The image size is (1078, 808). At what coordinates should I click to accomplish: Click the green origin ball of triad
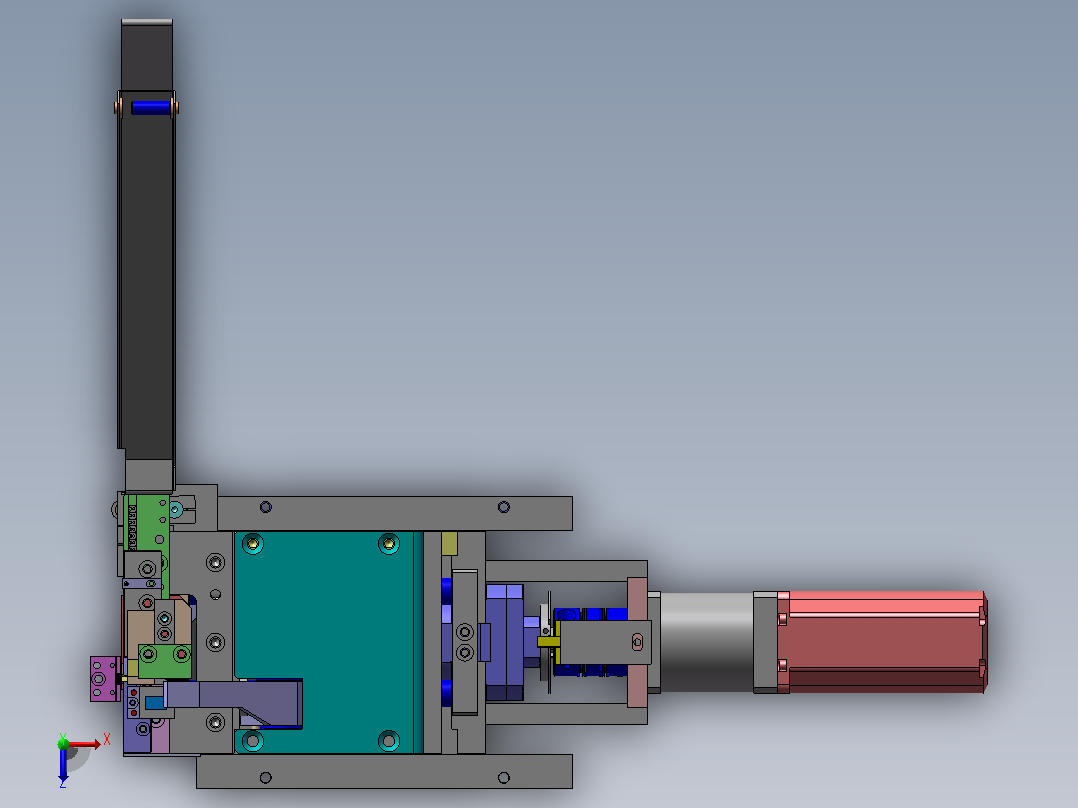coord(63,743)
